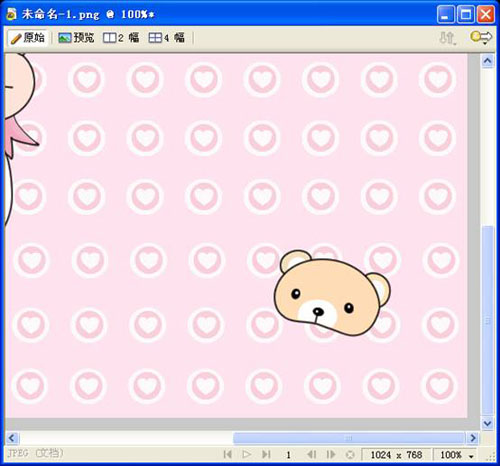Click the vertical scrollbar down arrow

point(487,423)
